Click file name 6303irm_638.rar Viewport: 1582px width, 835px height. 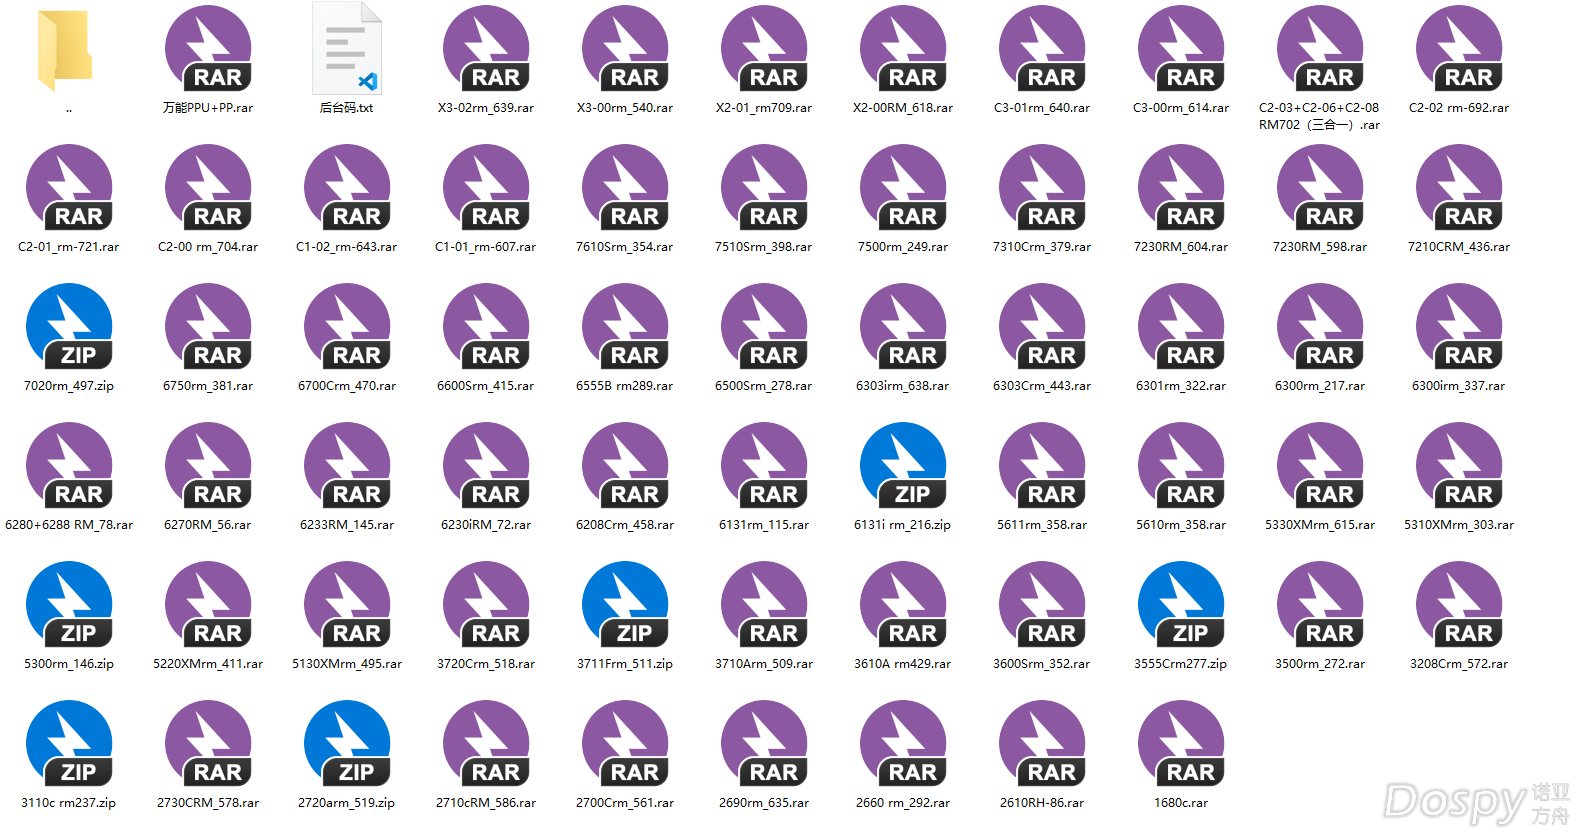coord(903,386)
